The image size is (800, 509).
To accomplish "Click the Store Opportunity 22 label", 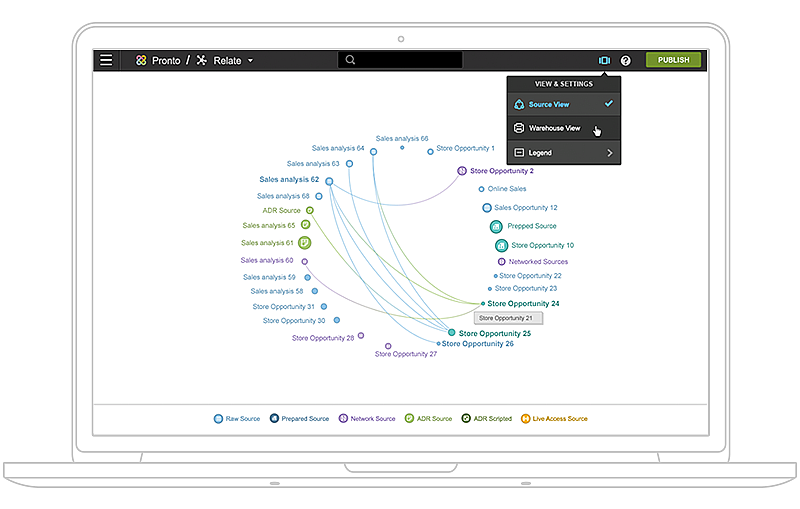I will point(530,275).
